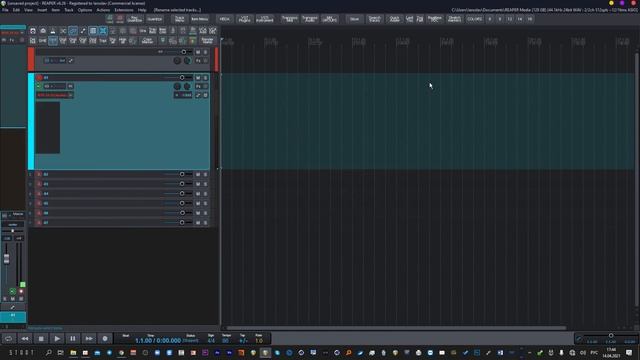
Task: Click the zoom slider at bottom right
Action: [x=611, y=336]
